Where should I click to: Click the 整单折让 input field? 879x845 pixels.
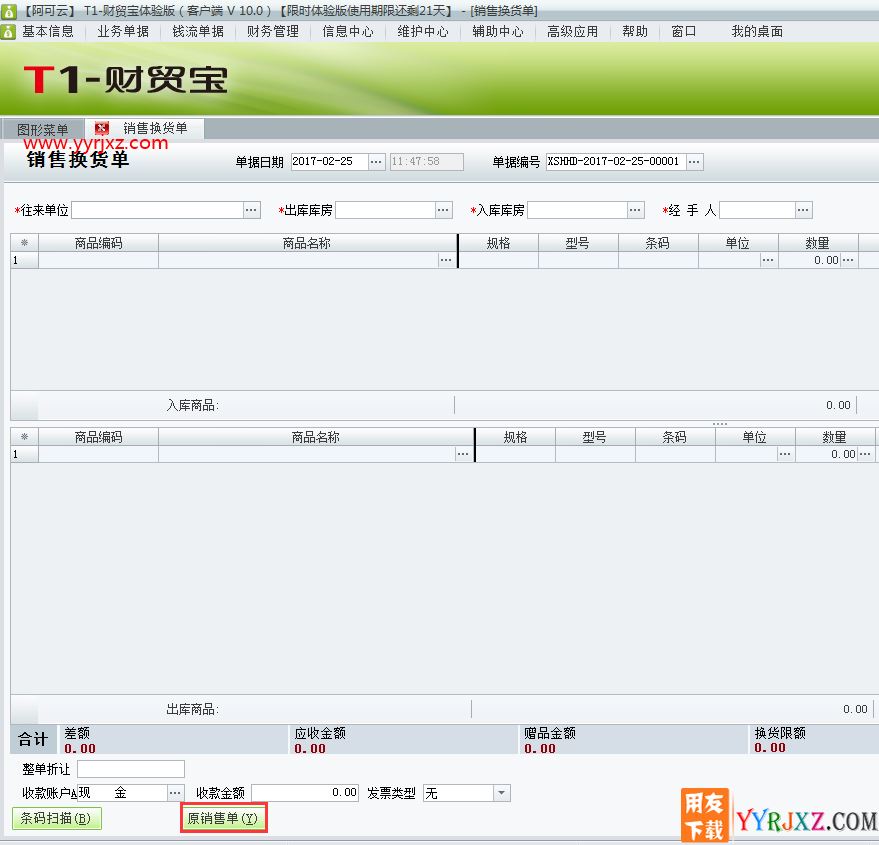pyautogui.click(x=131, y=769)
